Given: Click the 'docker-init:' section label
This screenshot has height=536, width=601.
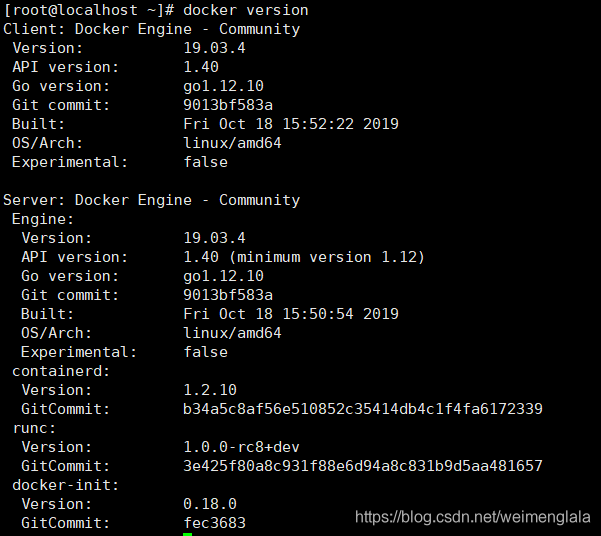Looking at the screenshot, I should pyautogui.click(x=65, y=485).
